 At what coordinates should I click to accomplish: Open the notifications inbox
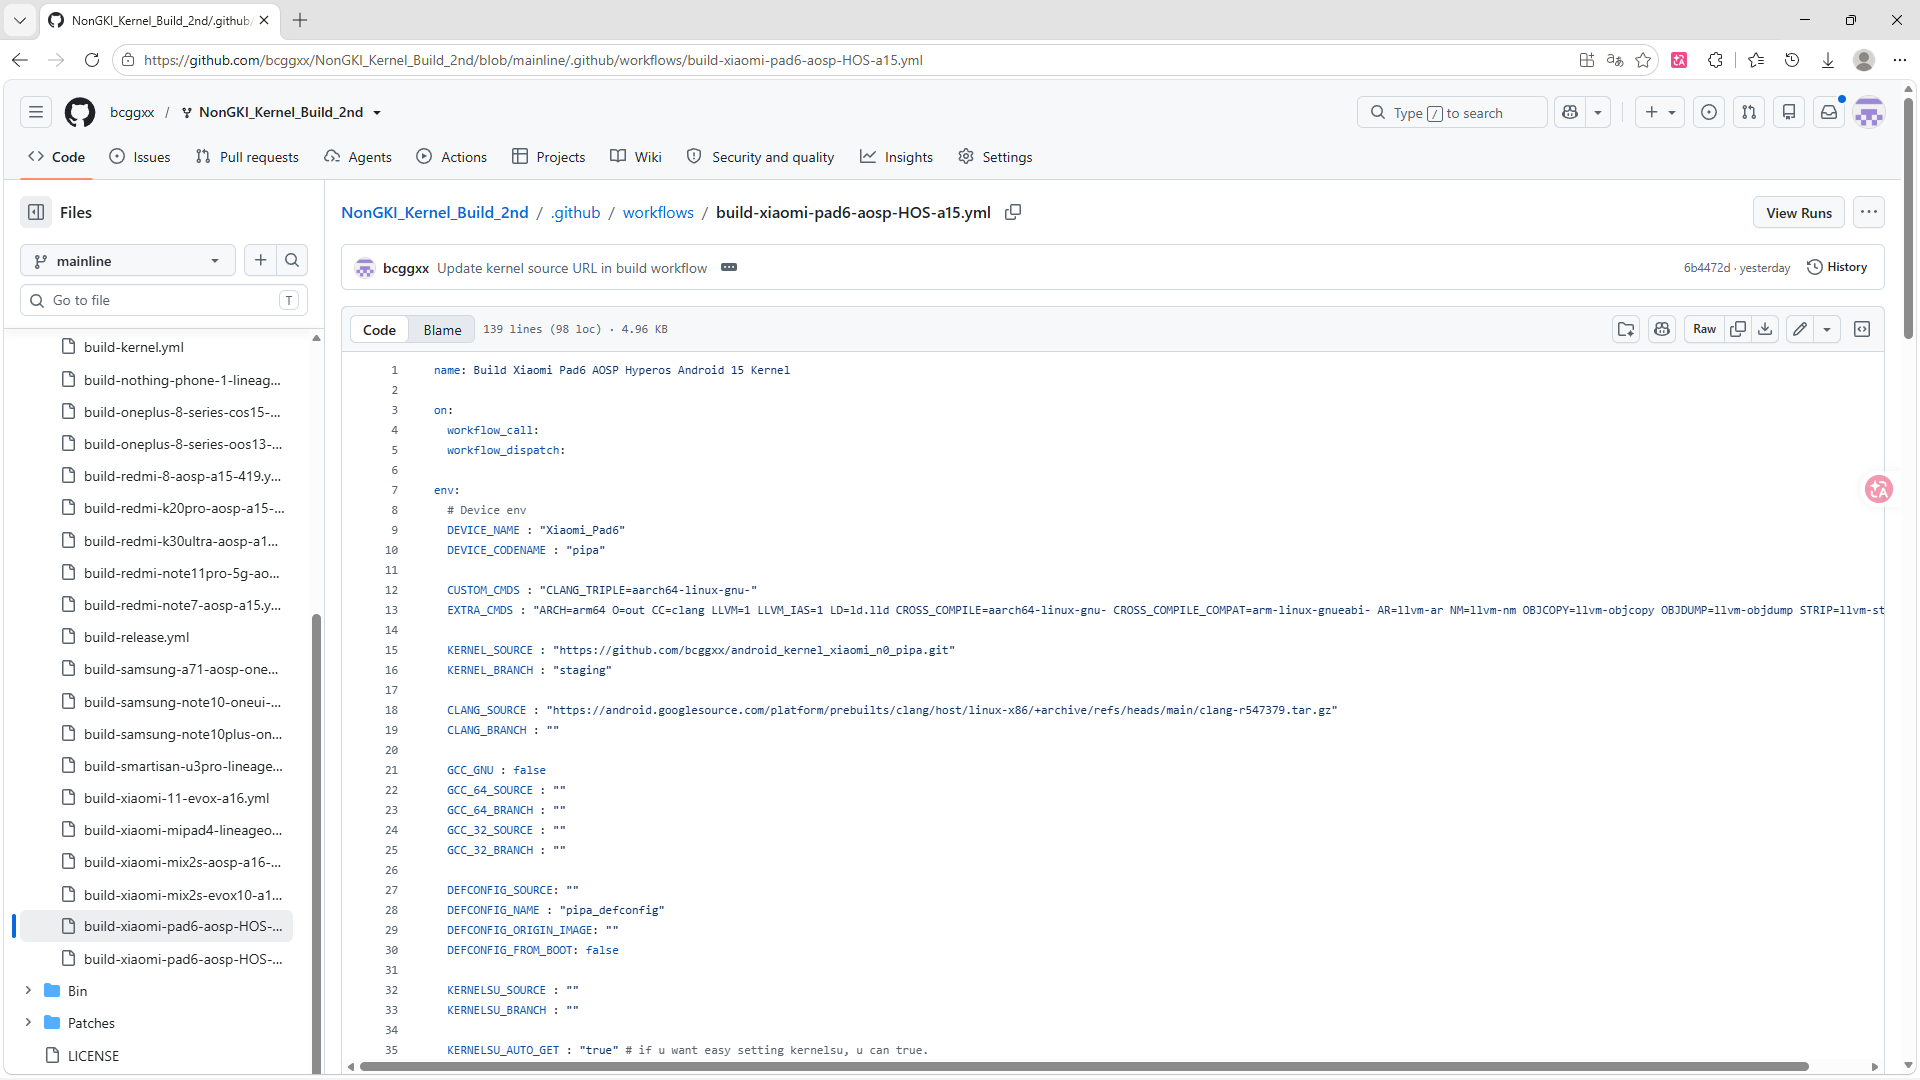coord(1829,112)
